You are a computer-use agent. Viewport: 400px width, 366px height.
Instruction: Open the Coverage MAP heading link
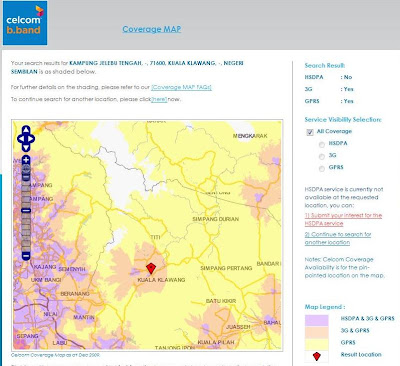tap(152, 29)
